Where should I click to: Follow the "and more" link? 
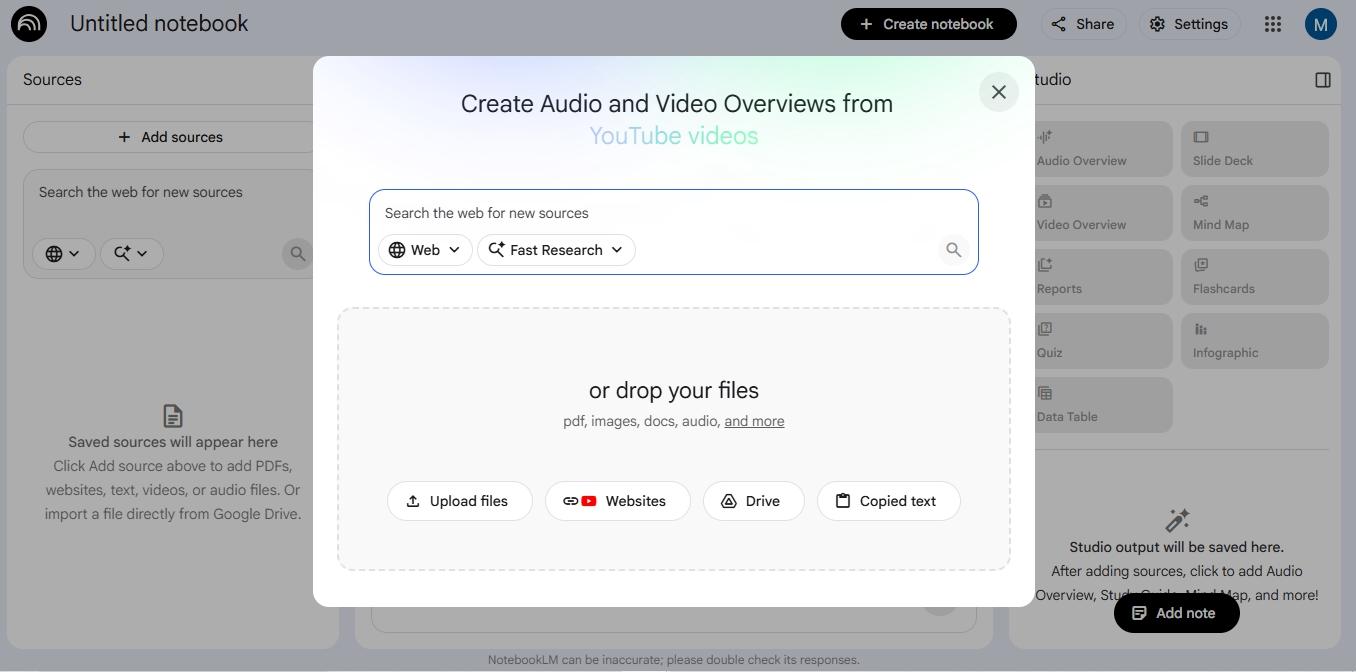[754, 421]
